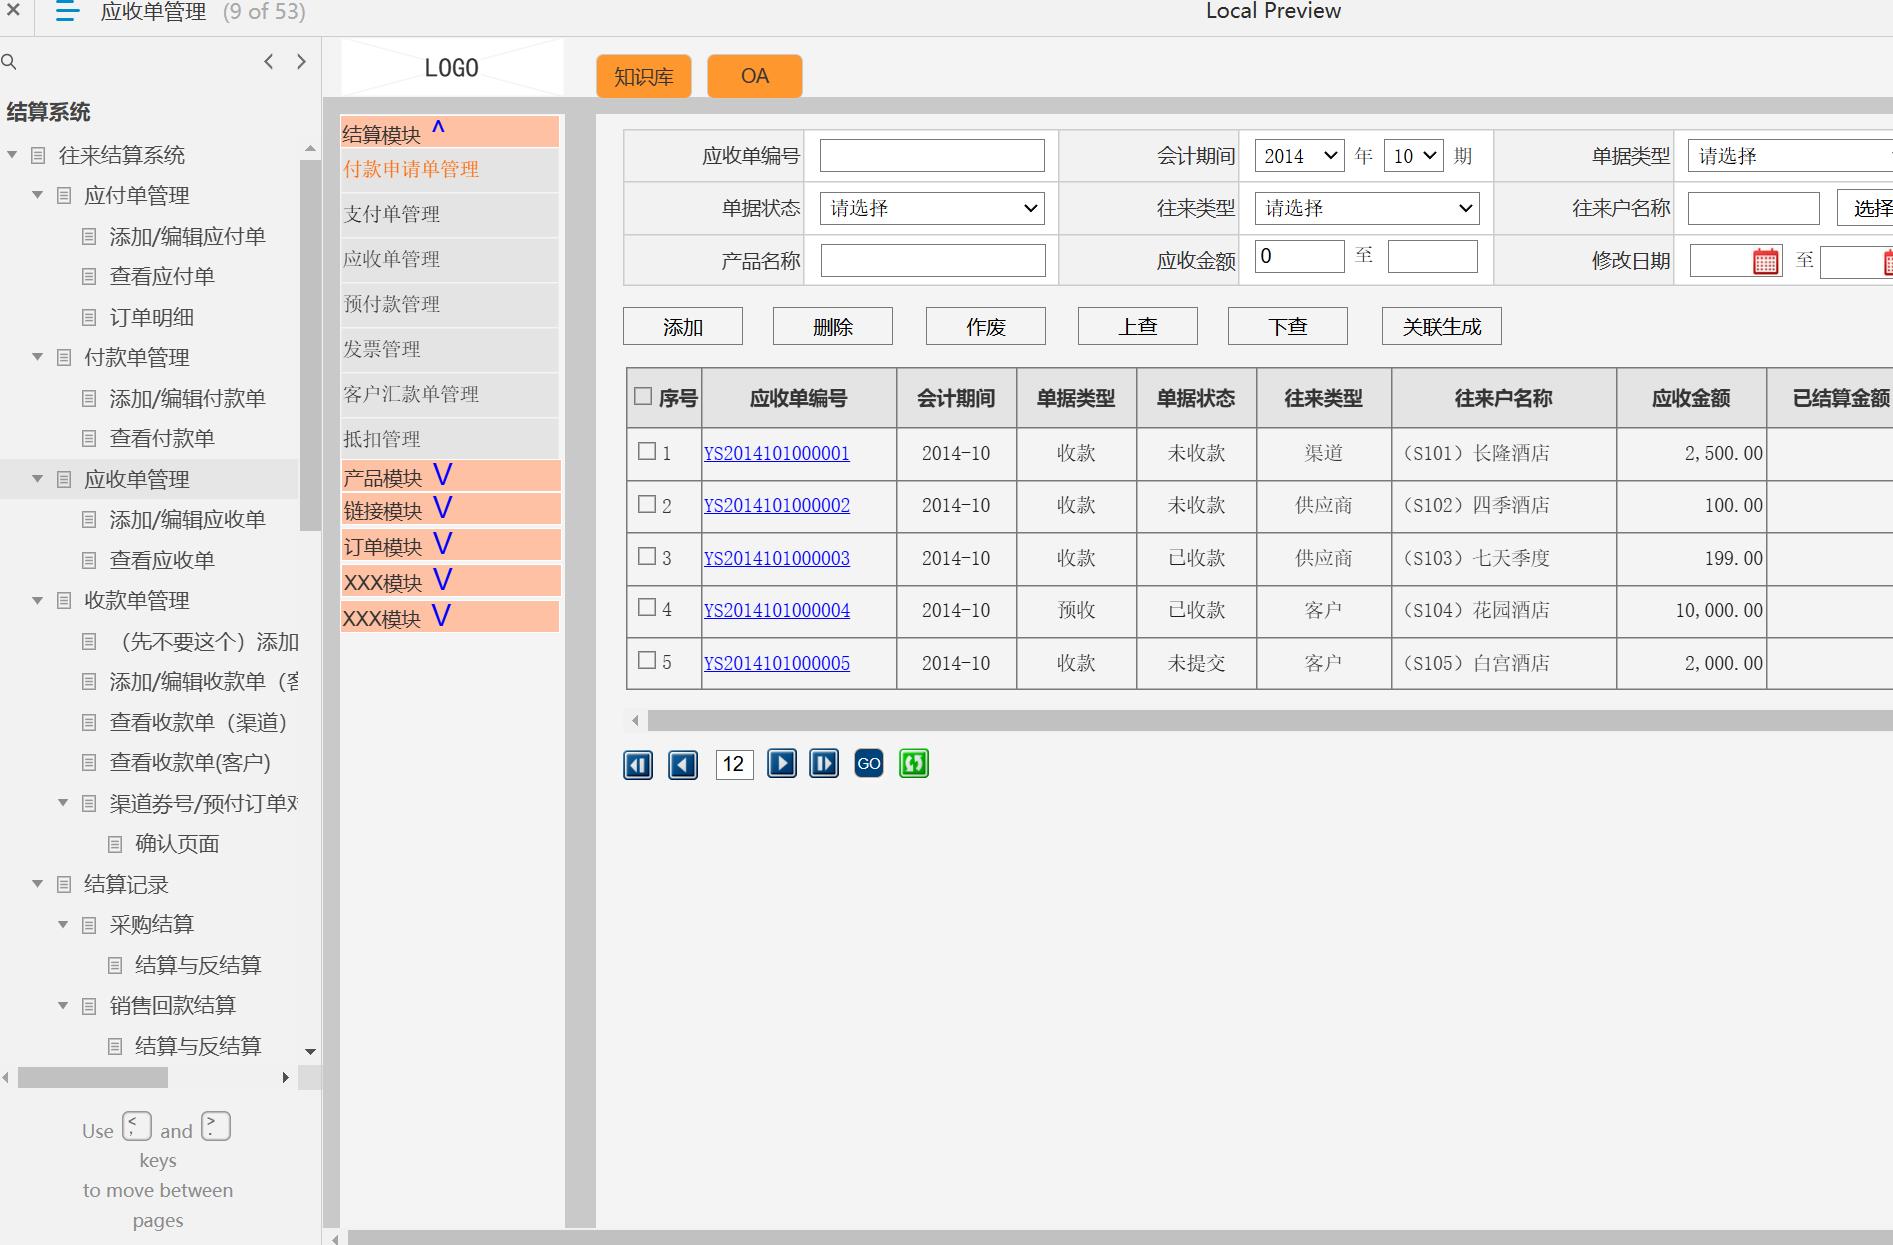Click page icon beside 订单明细

[x=89, y=318]
